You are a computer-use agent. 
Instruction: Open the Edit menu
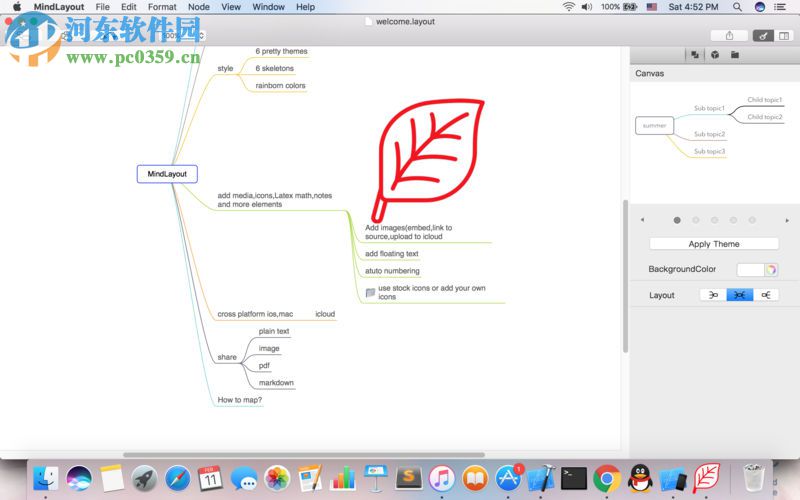tap(129, 7)
